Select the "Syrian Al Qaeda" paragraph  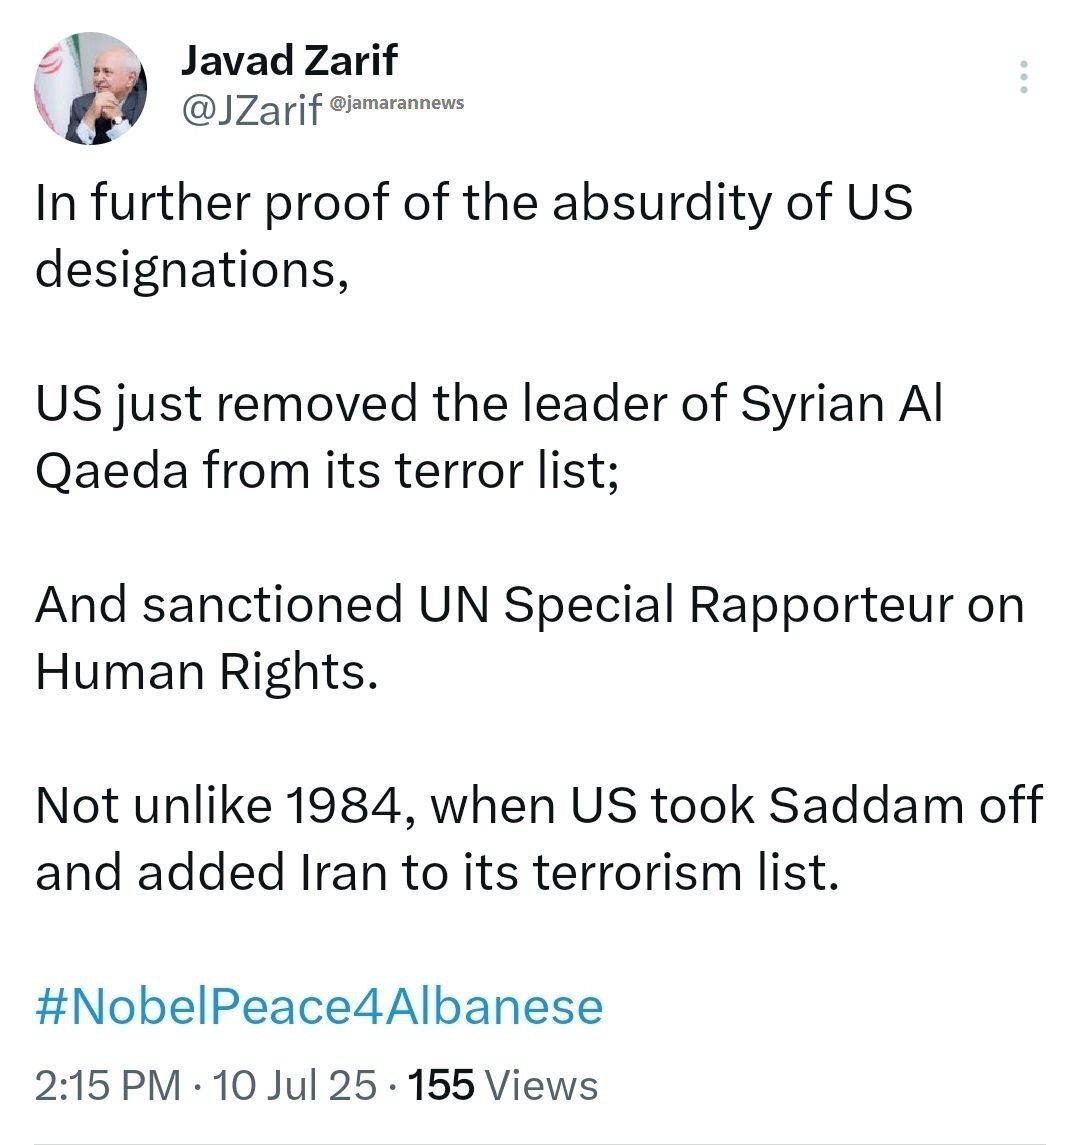point(489,437)
